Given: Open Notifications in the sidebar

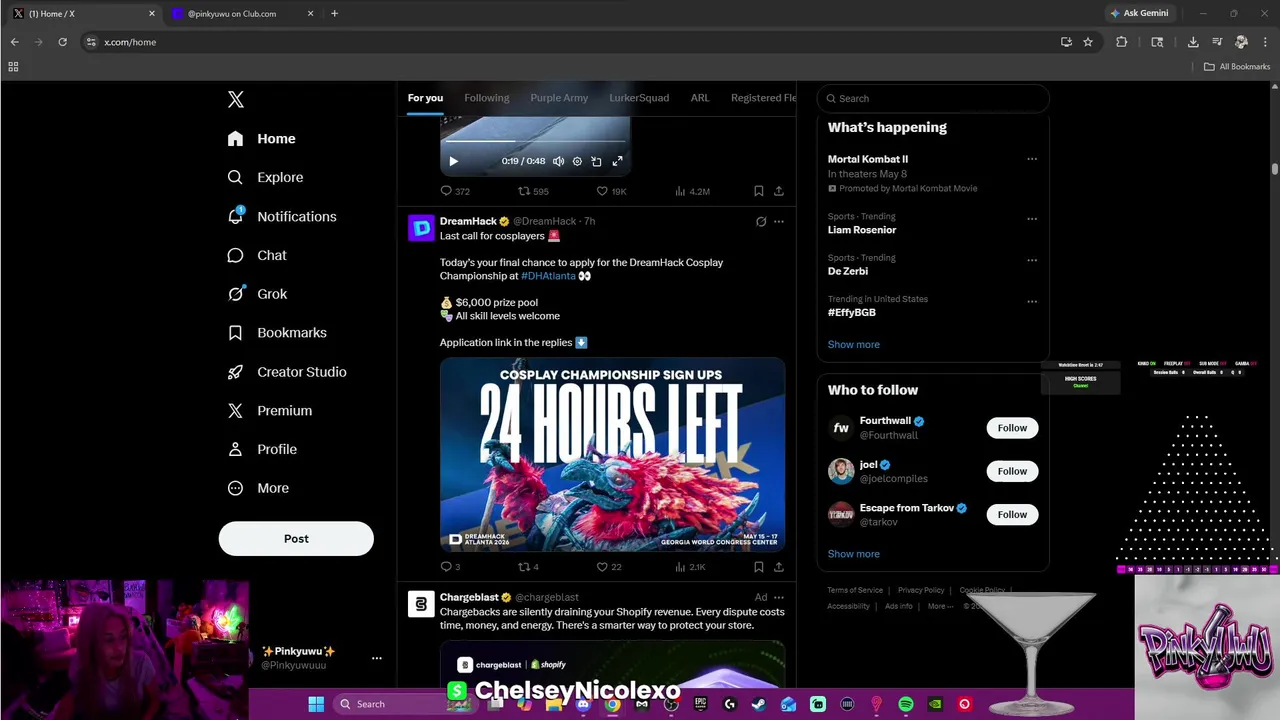Looking at the screenshot, I should [282, 216].
